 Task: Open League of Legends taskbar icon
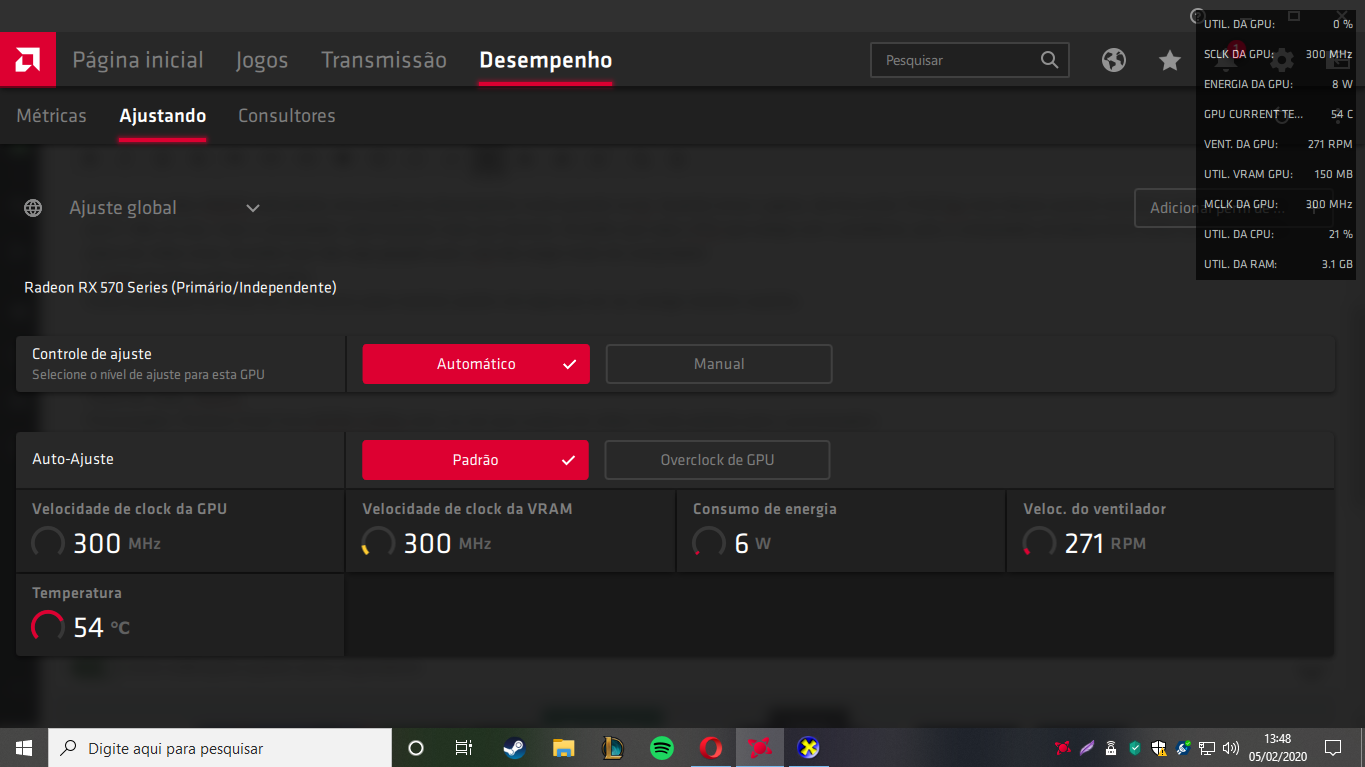tap(612, 748)
